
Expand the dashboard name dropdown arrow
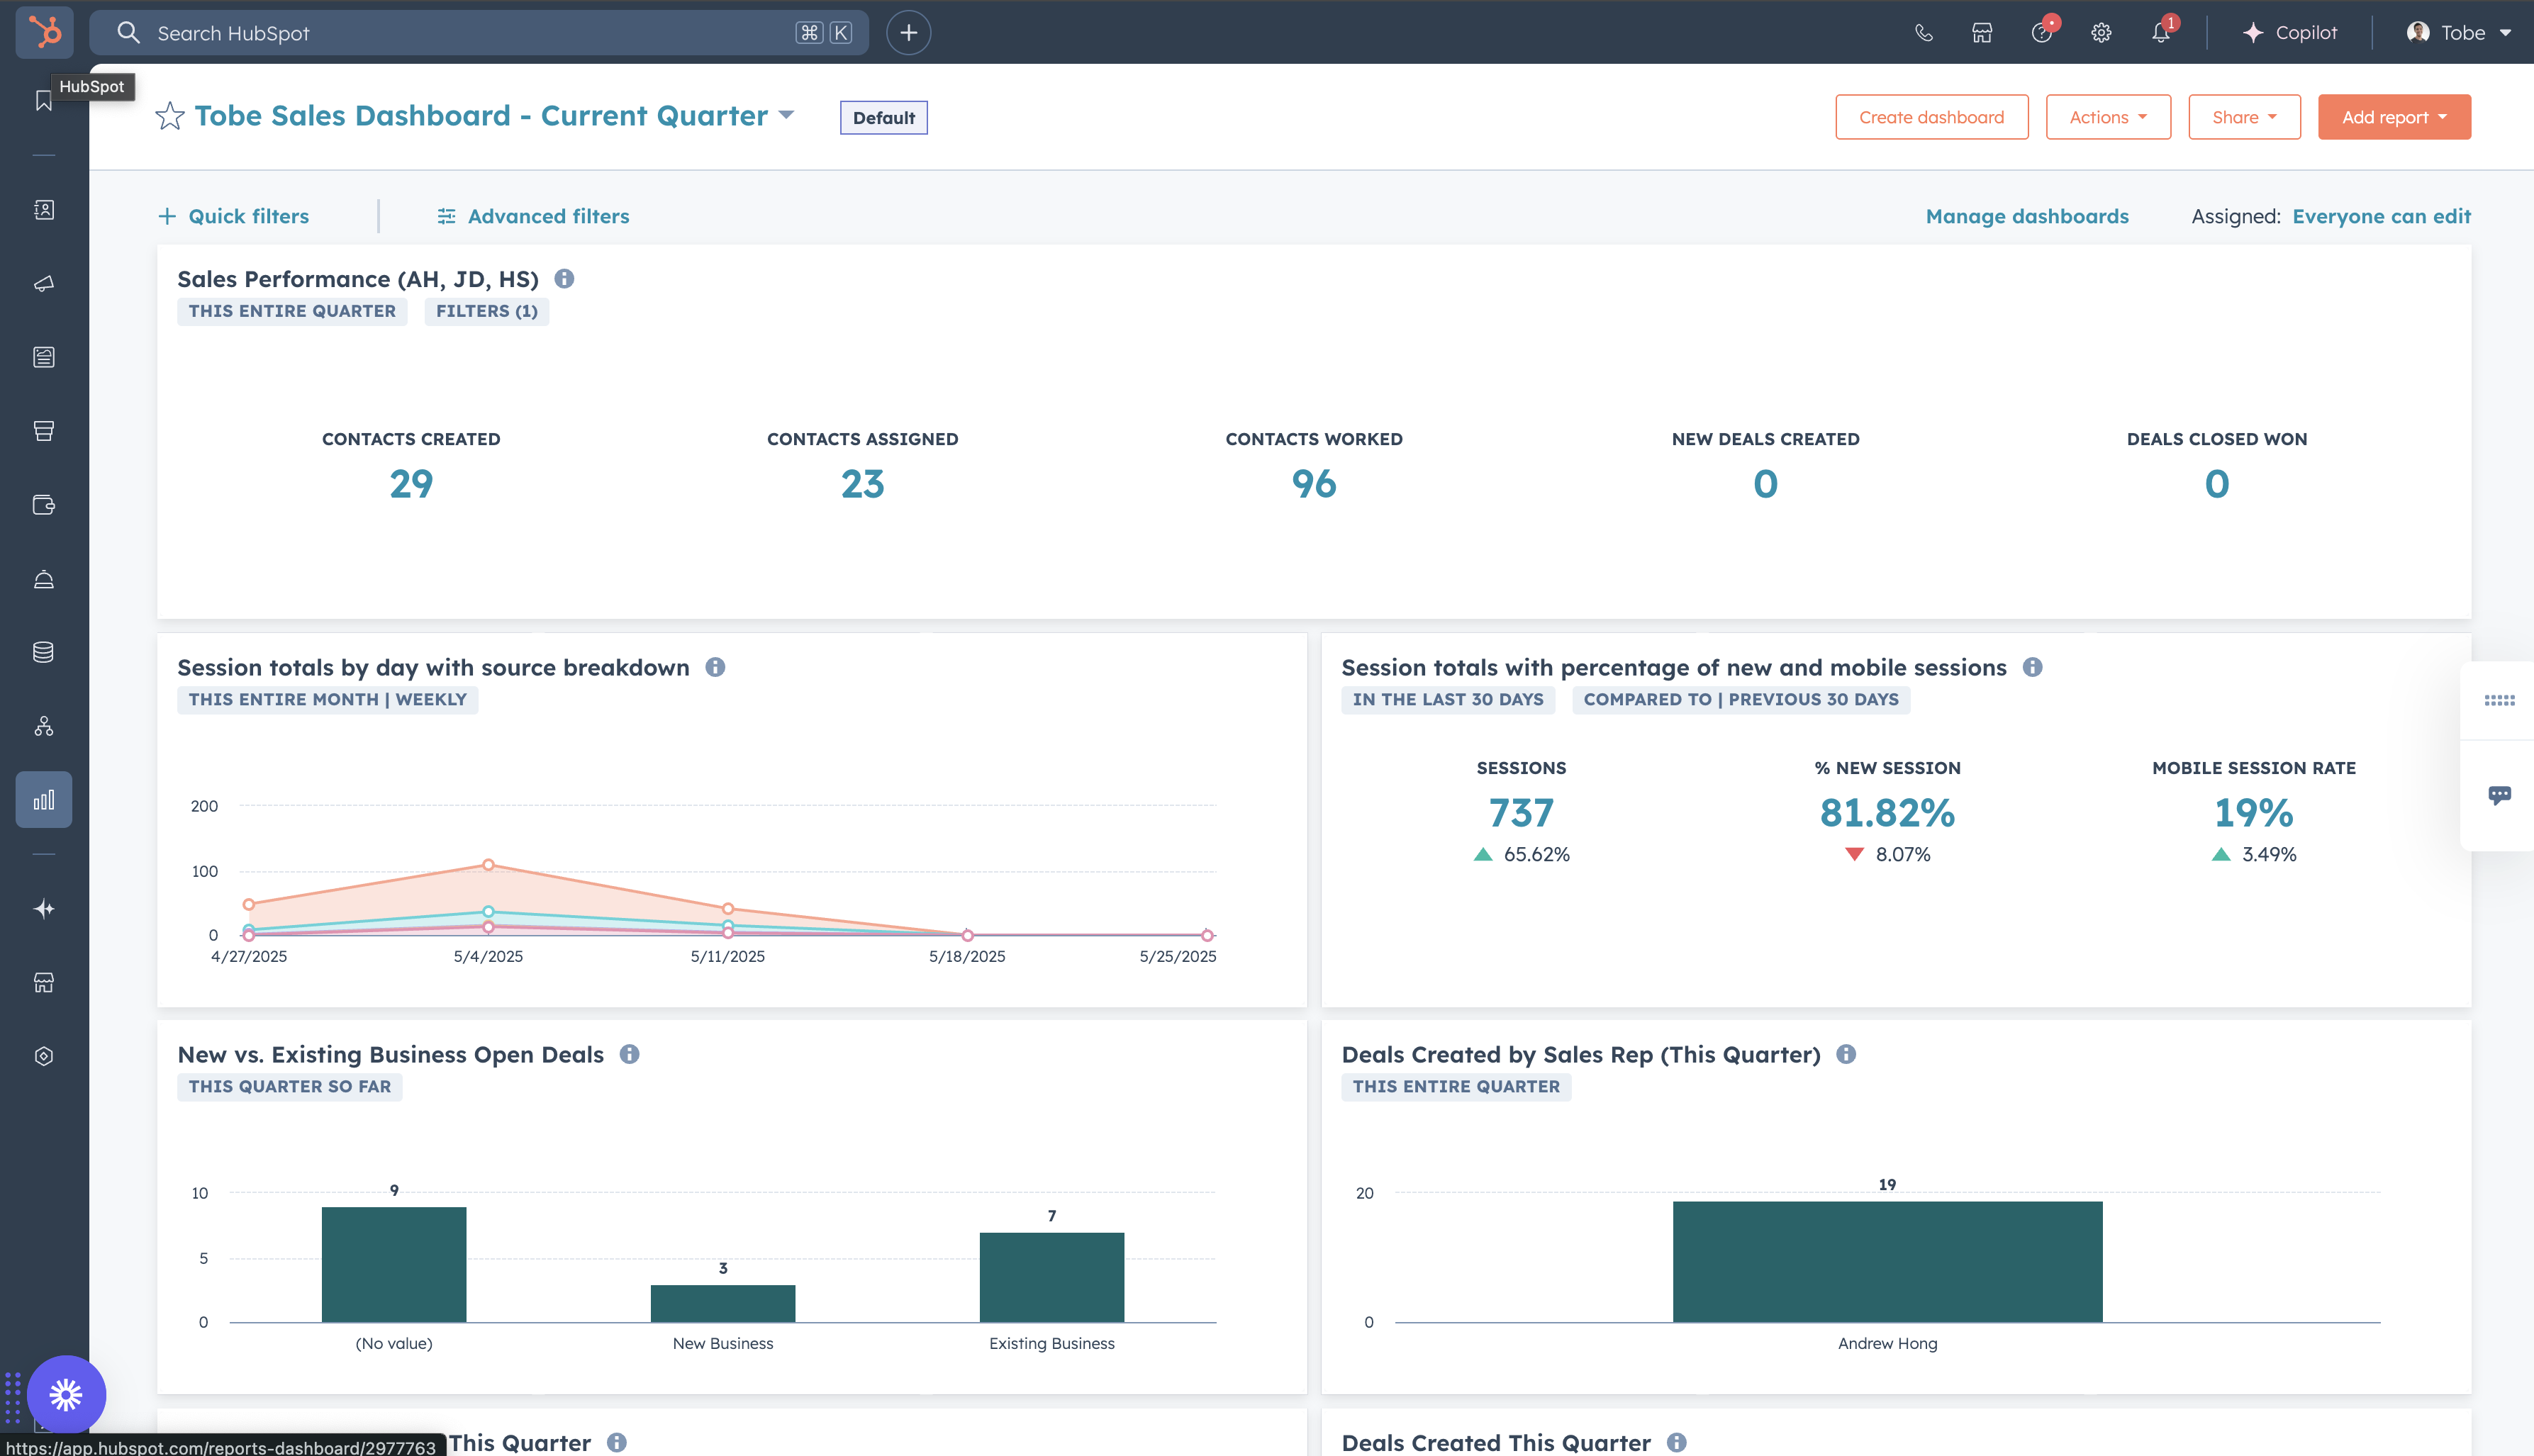pos(786,115)
